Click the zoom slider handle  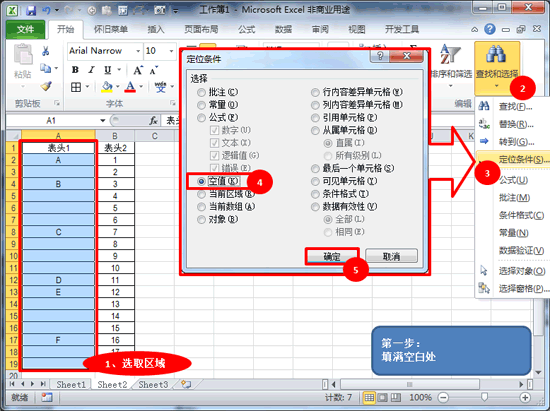484,397
